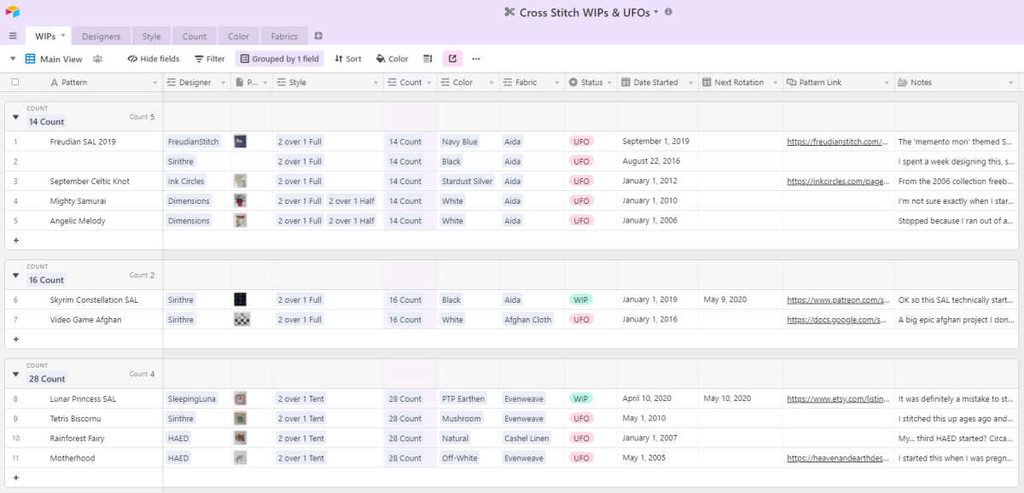The width and height of the screenshot is (1024, 493).
Task: Add a row in the 16 Count group
Action: 16,339
